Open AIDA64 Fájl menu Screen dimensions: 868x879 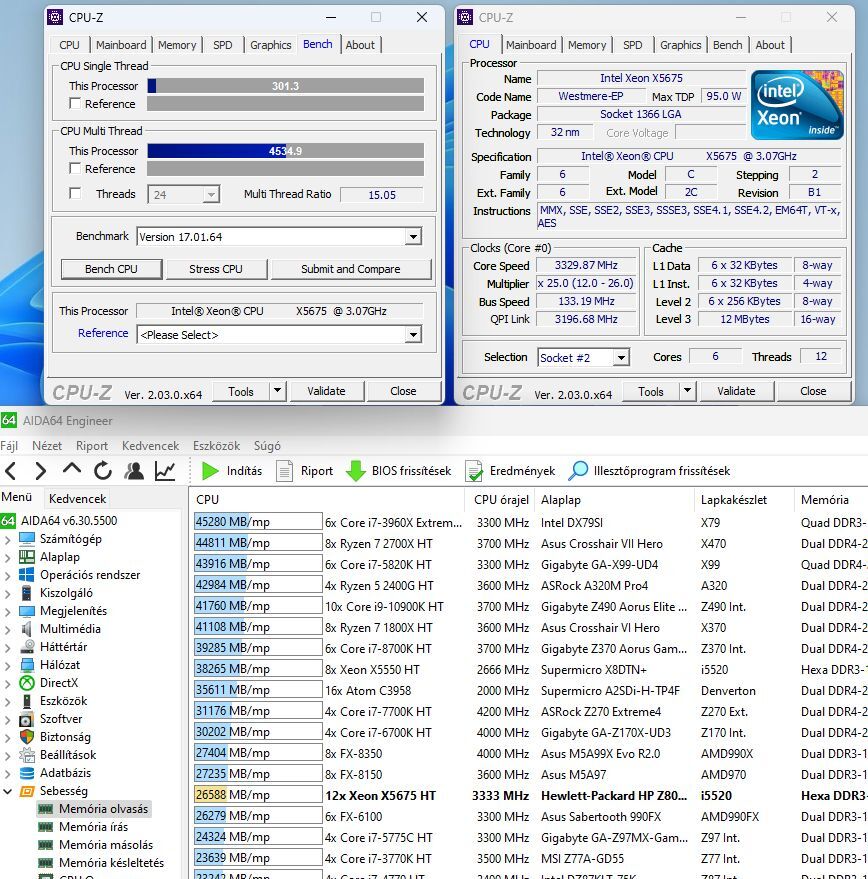[x=10, y=446]
